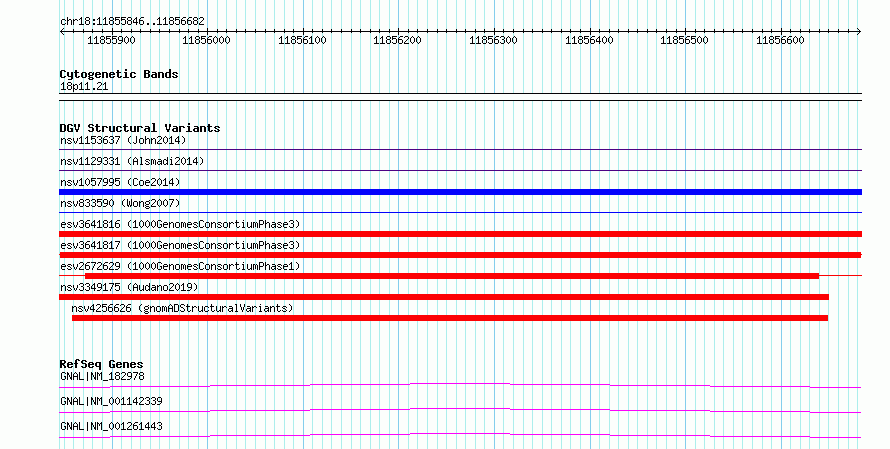890x449 pixels.
Task: Click the chr18:11855846..11856682 region label
Action: 132,22
